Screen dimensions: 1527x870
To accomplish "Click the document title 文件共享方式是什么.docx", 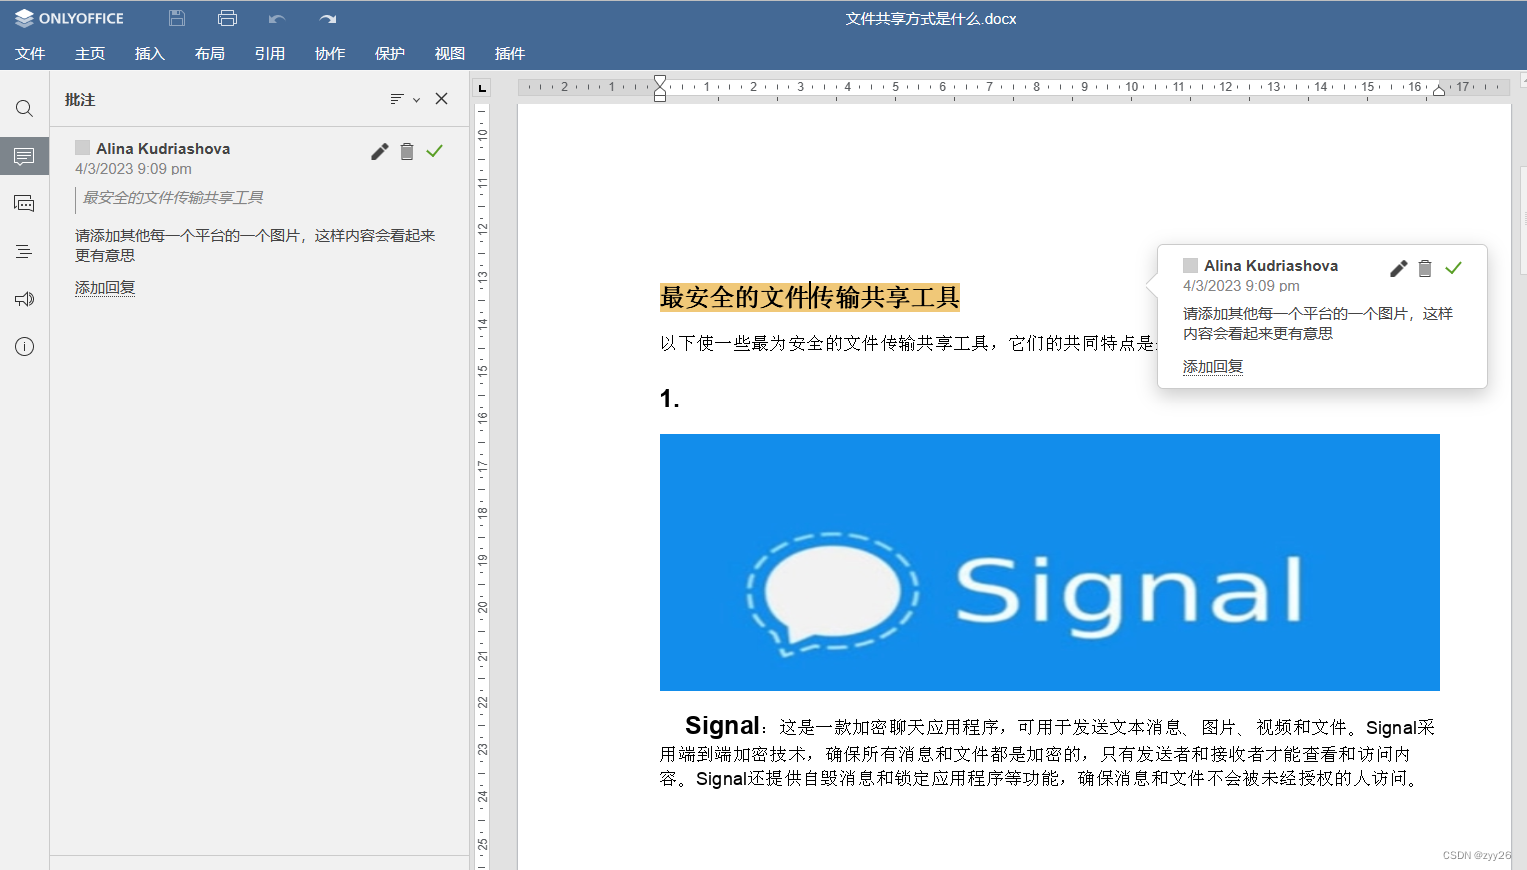I will pyautogui.click(x=931, y=18).
